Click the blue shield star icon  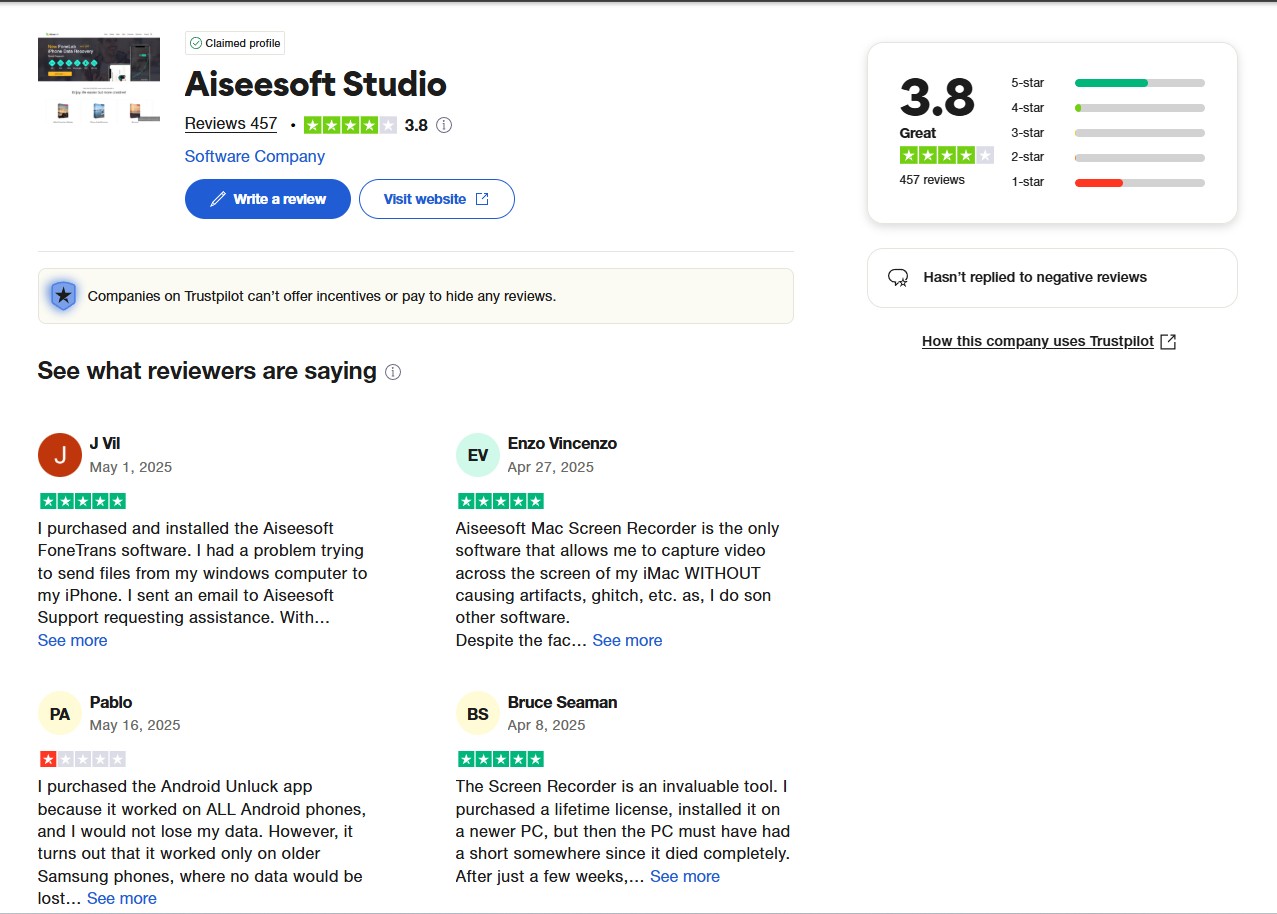point(63,296)
